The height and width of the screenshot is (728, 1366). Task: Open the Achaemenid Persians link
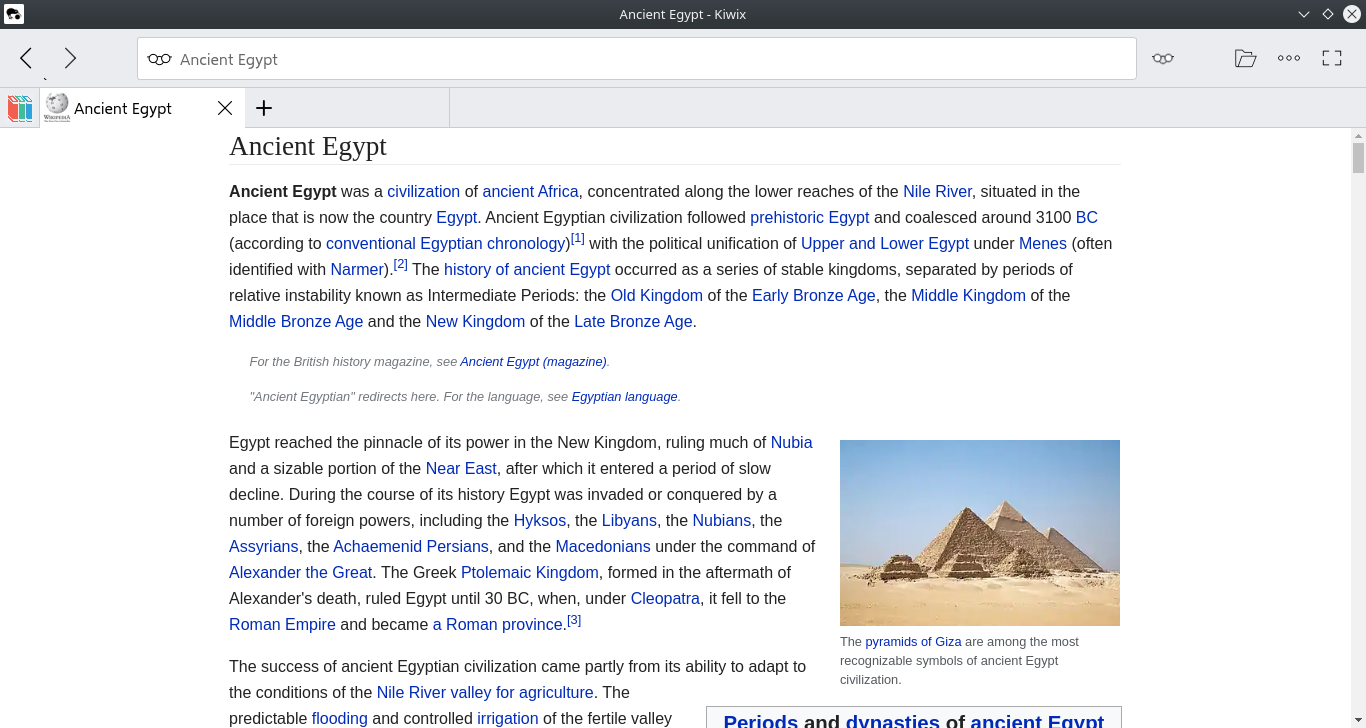pos(411,546)
